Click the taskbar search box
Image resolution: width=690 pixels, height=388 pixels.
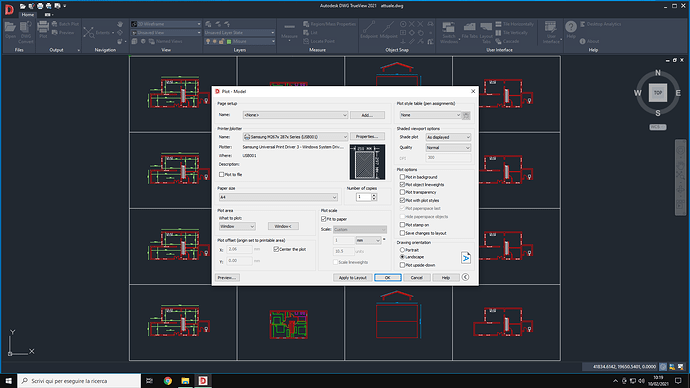click(79, 381)
